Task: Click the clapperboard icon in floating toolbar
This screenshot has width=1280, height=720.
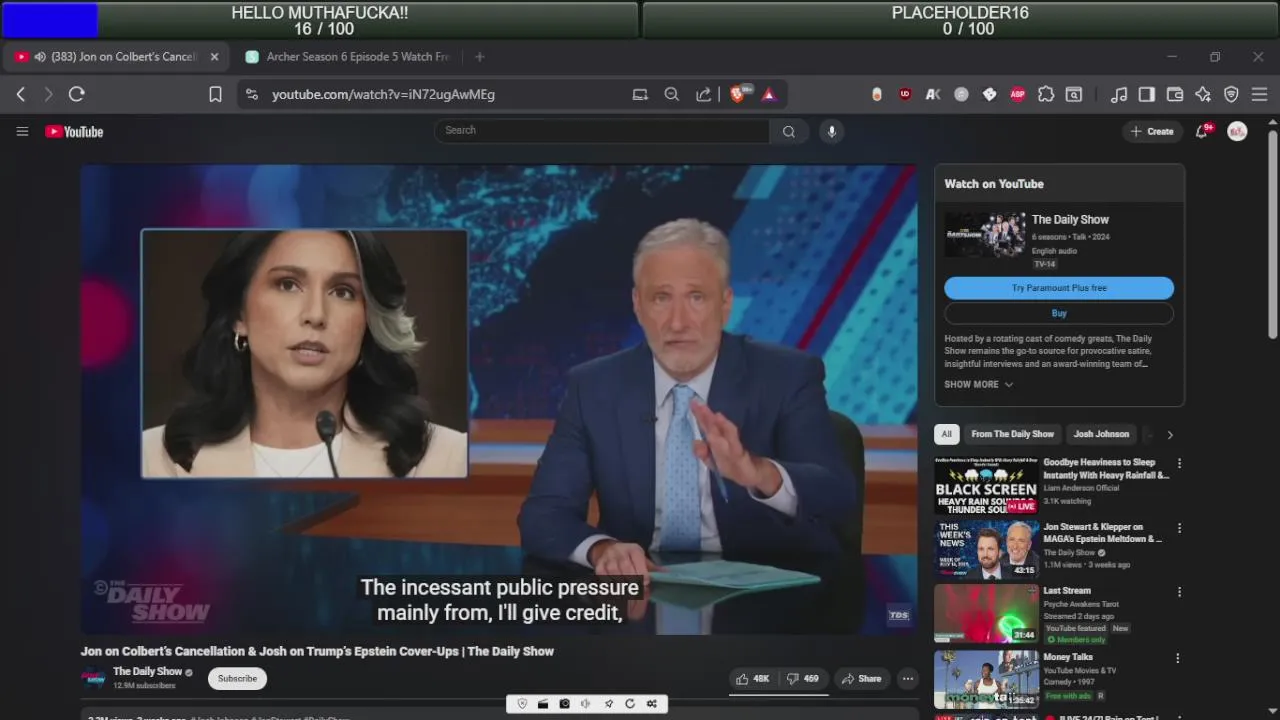Action: tap(543, 704)
